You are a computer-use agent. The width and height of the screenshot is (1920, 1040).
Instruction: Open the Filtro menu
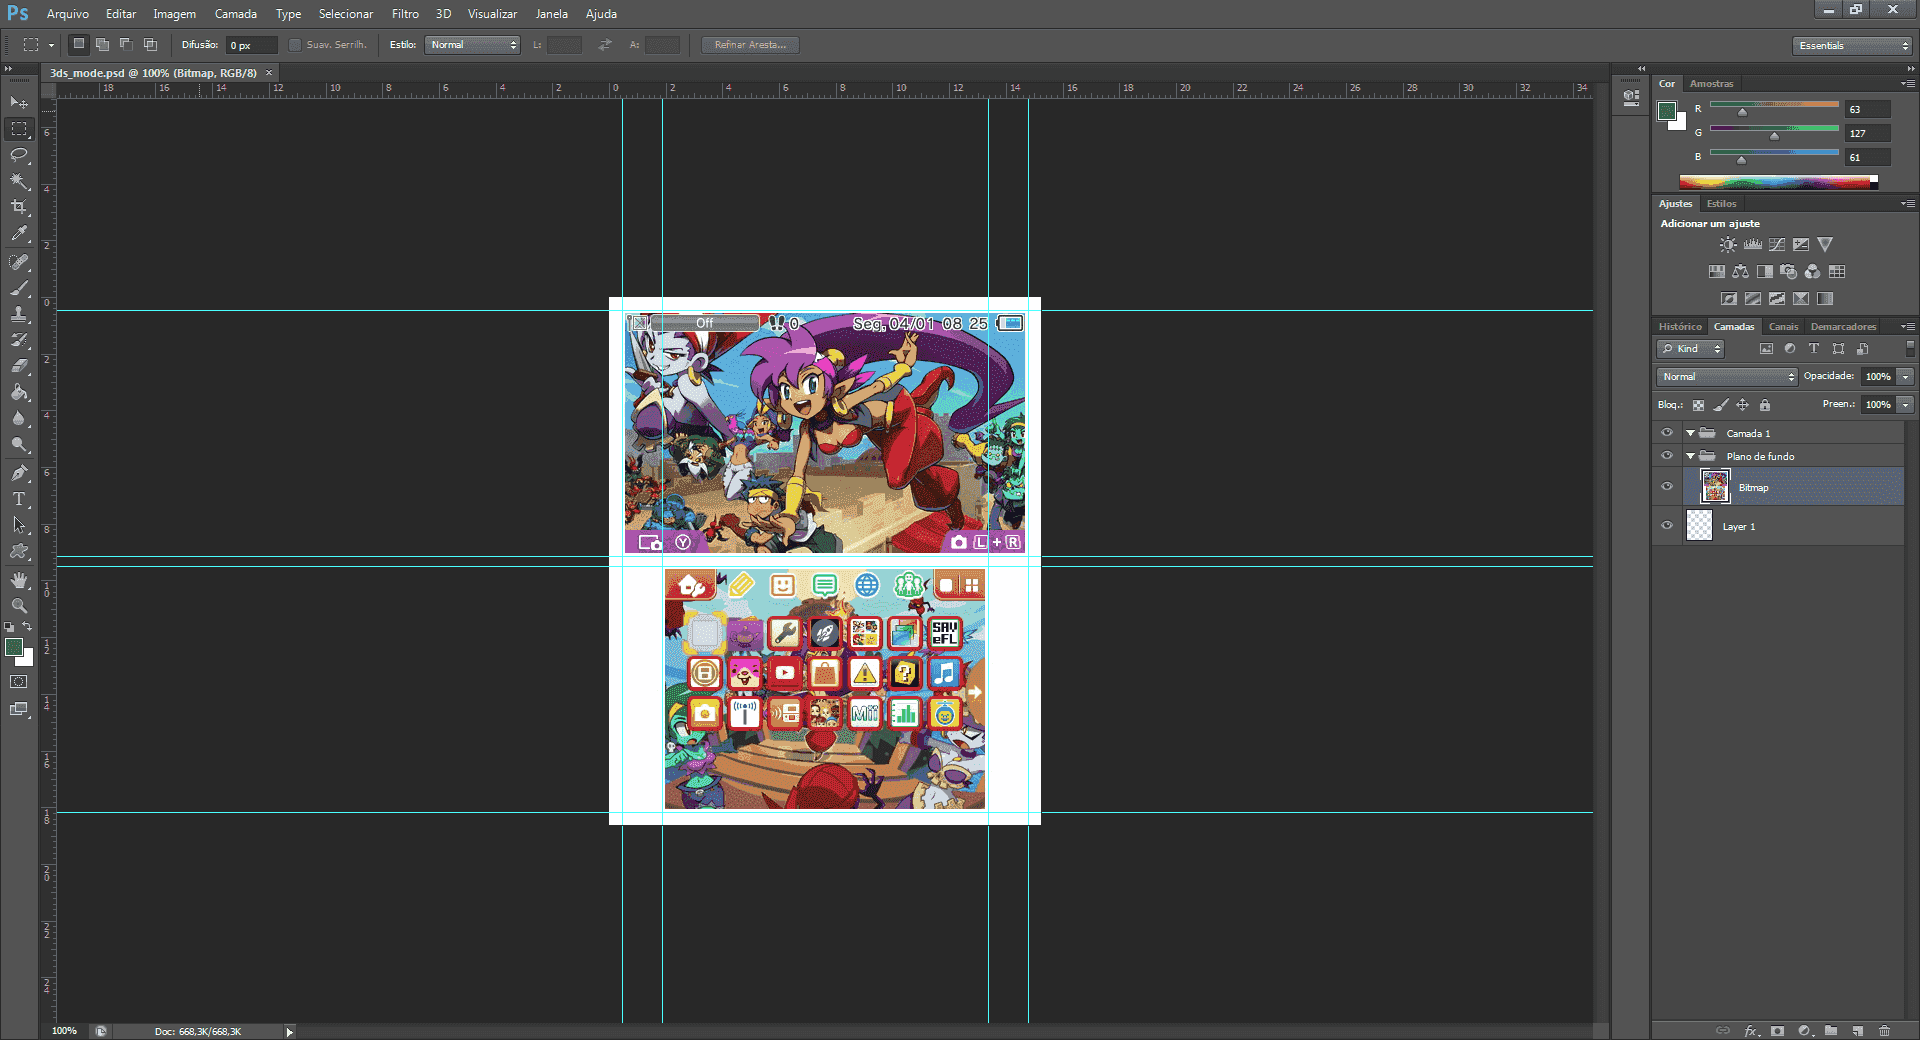tap(405, 14)
